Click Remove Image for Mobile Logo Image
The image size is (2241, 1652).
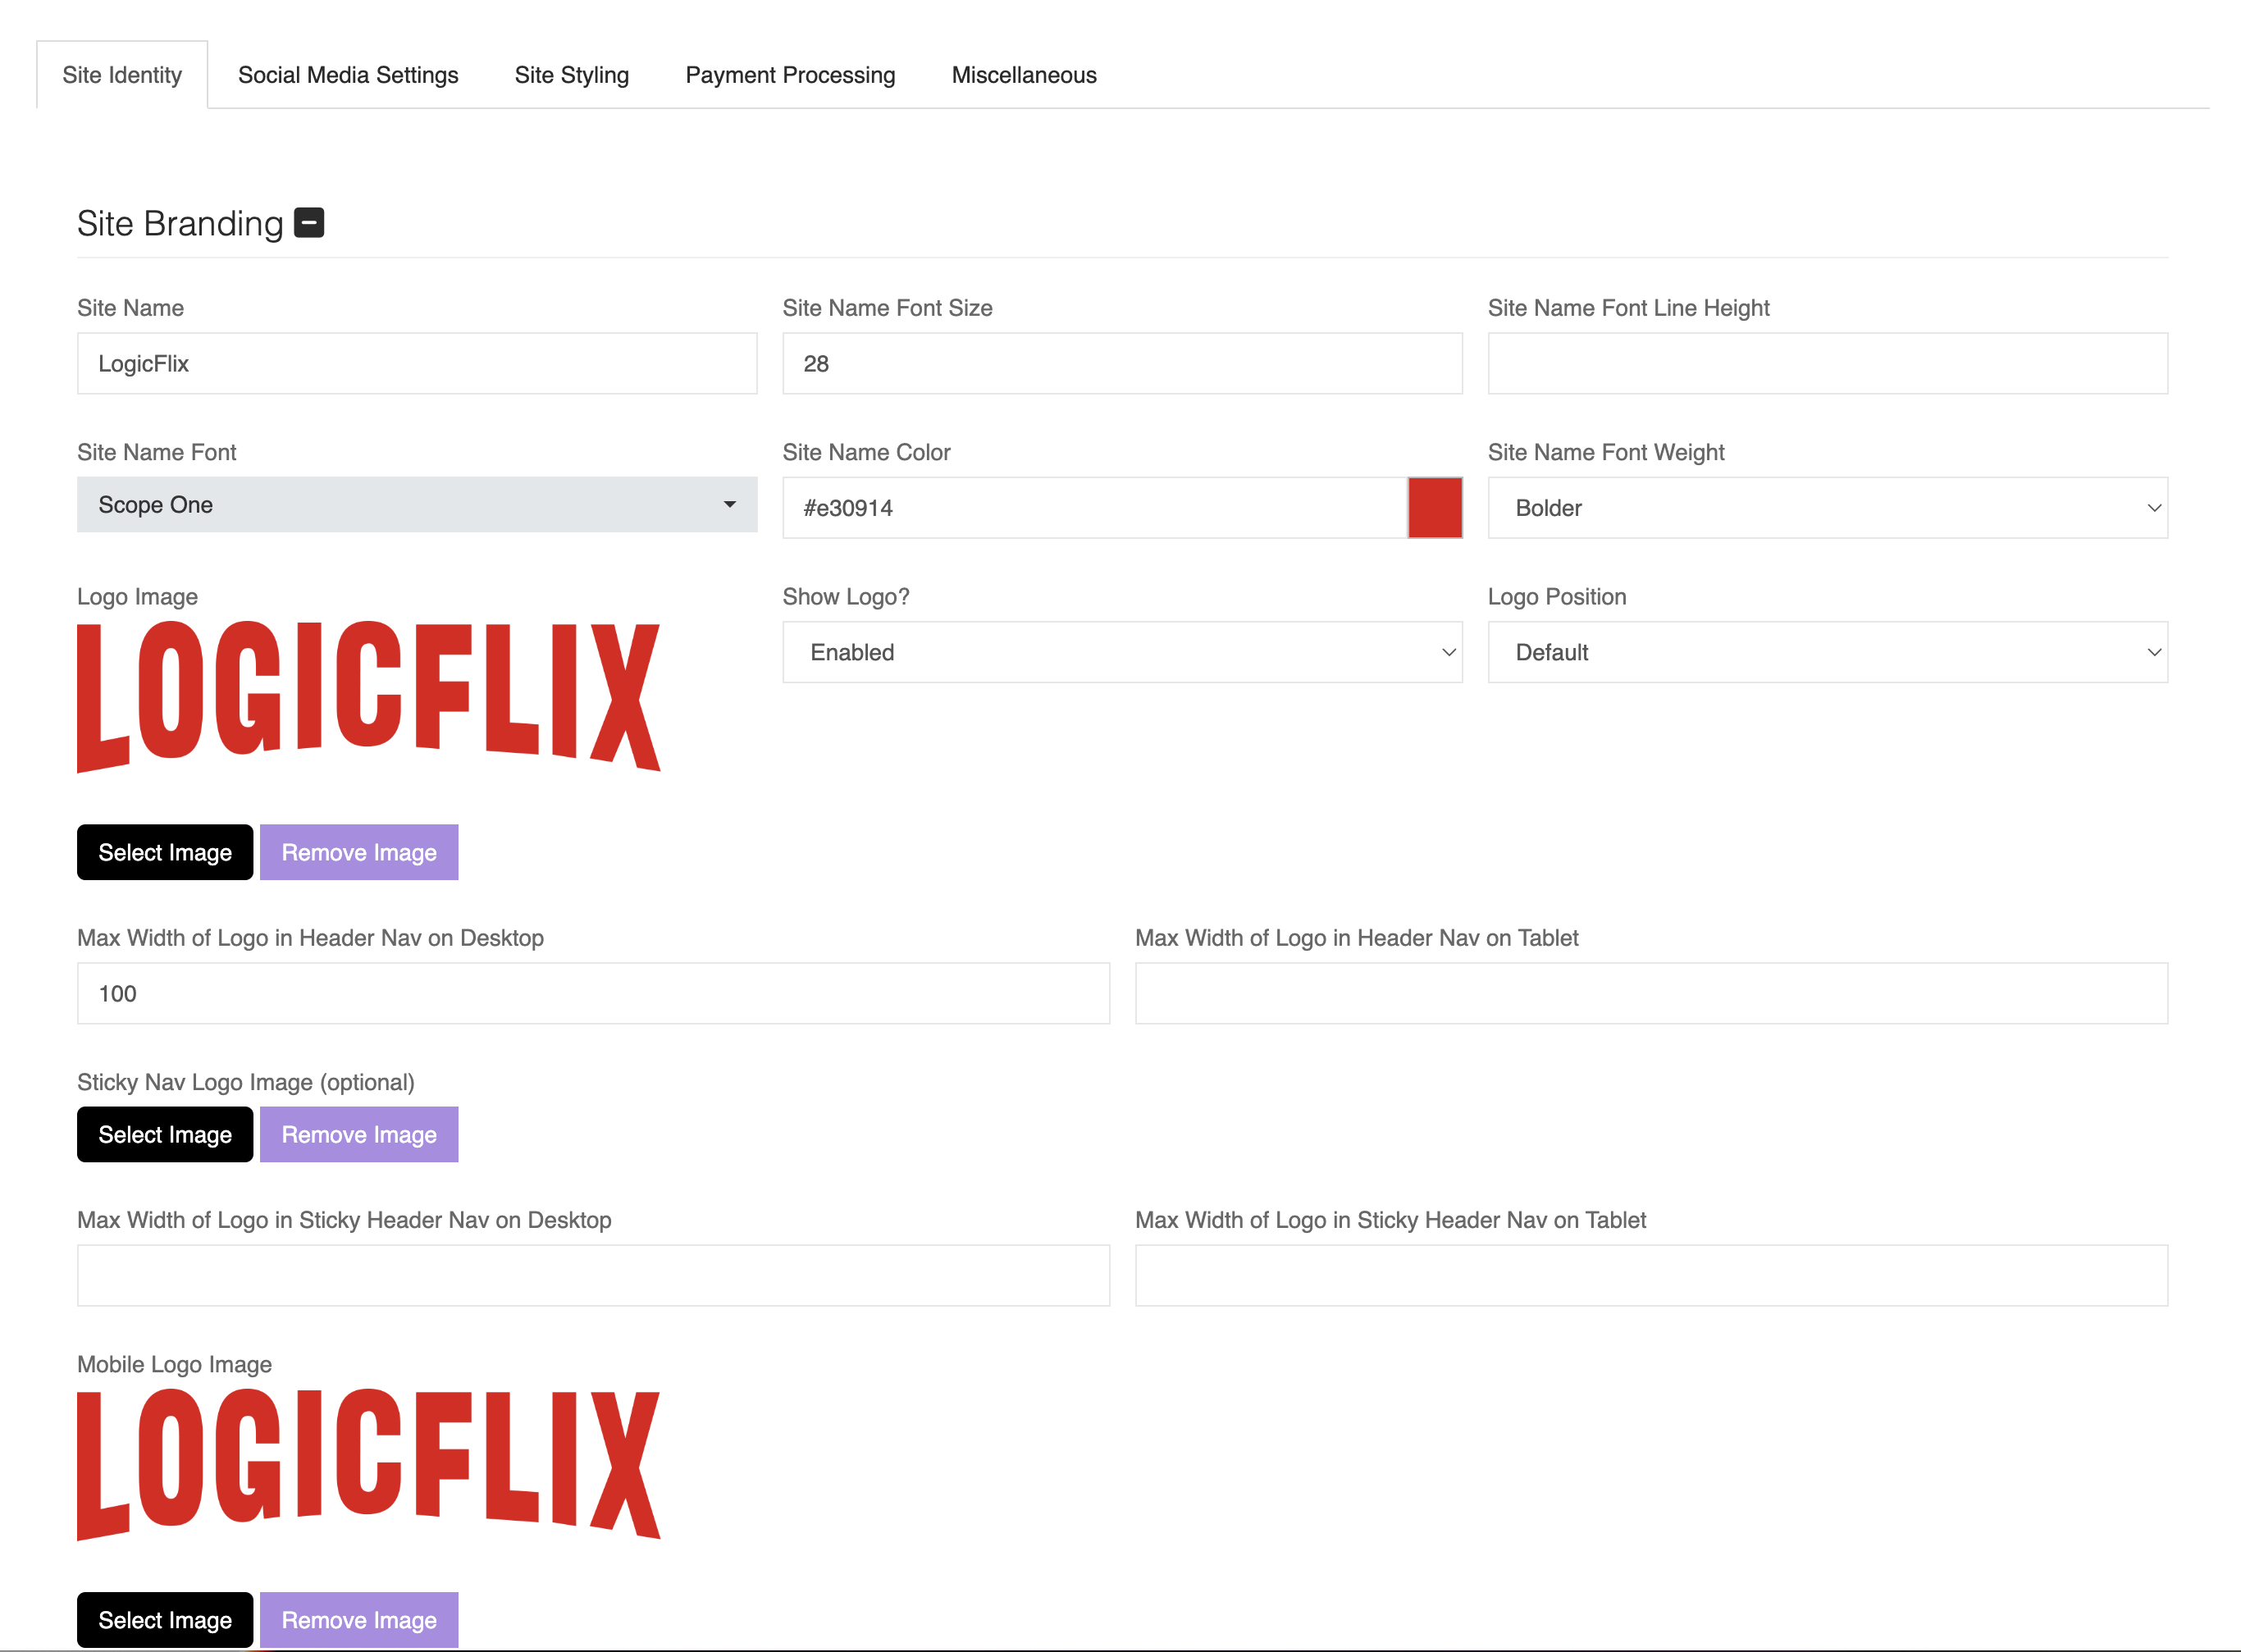tap(358, 1619)
